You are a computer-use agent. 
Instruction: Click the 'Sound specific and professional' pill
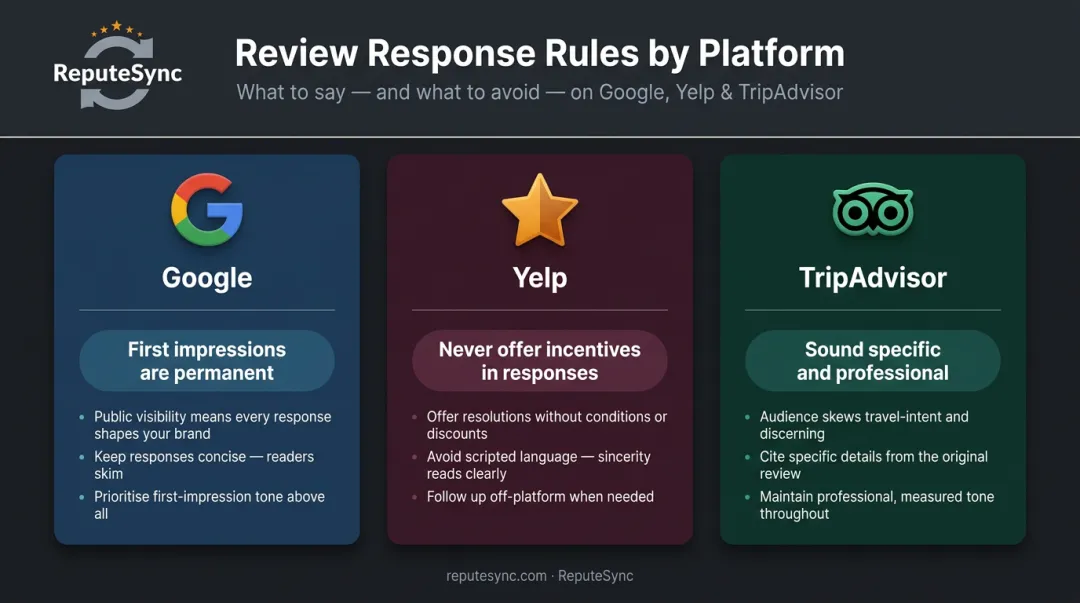[x=873, y=360]
